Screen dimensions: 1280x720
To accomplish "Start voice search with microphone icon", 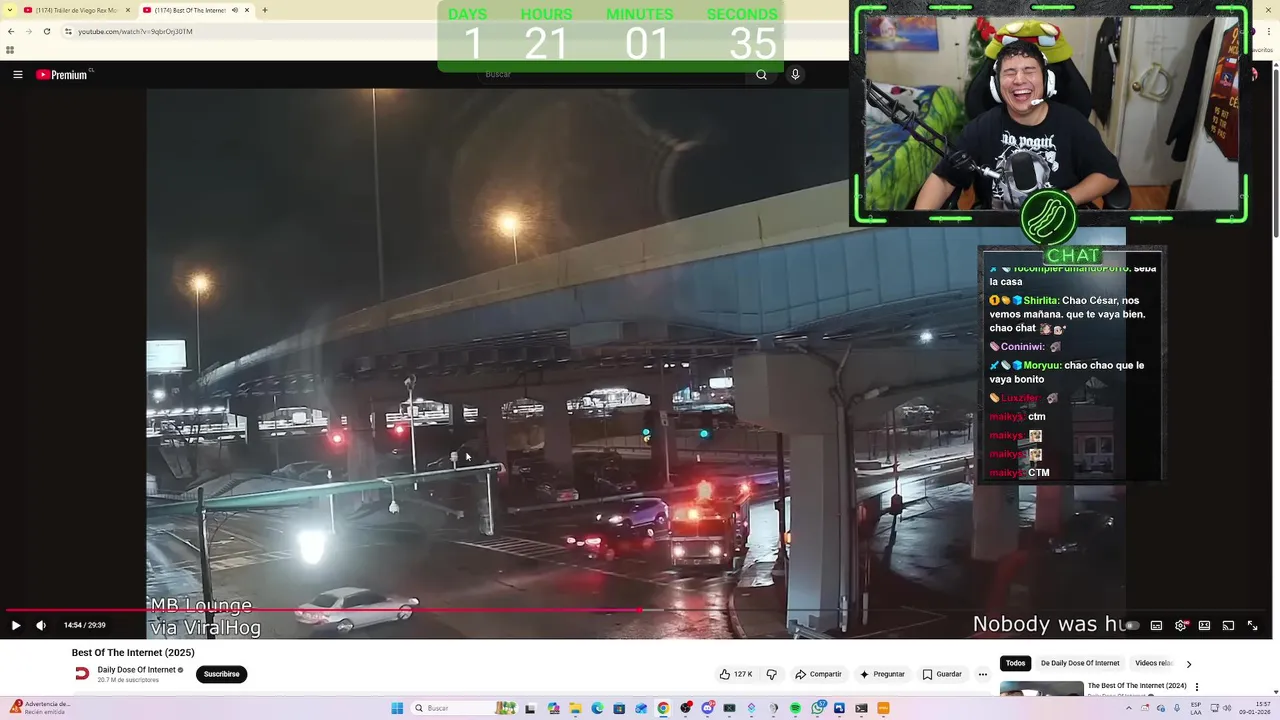I will coord(795,74).
